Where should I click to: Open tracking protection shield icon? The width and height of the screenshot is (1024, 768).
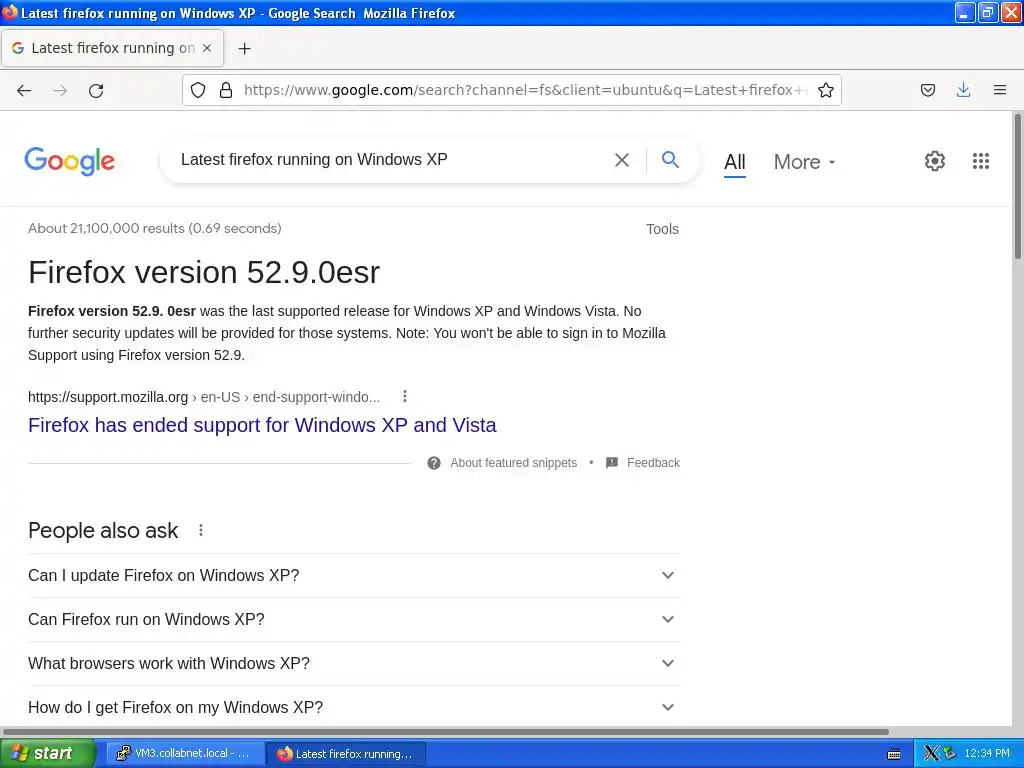[x=198, y=90]
